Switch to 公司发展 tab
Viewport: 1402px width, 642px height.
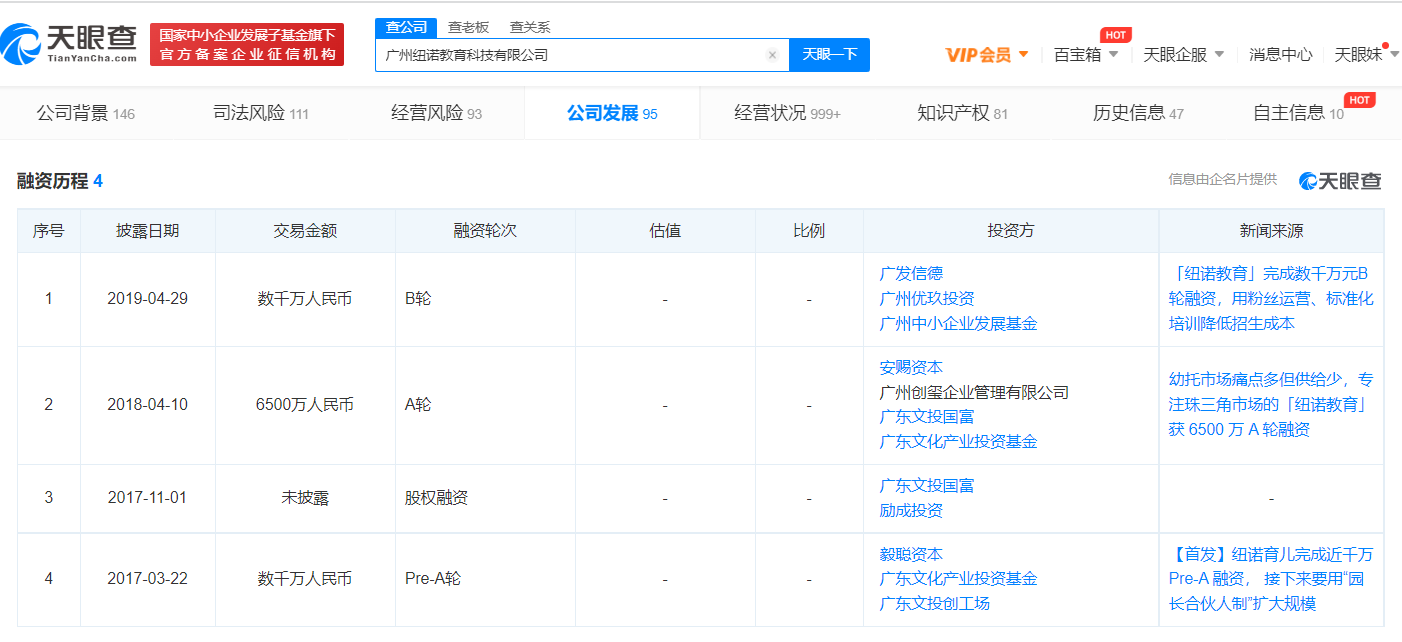[612, 113]
